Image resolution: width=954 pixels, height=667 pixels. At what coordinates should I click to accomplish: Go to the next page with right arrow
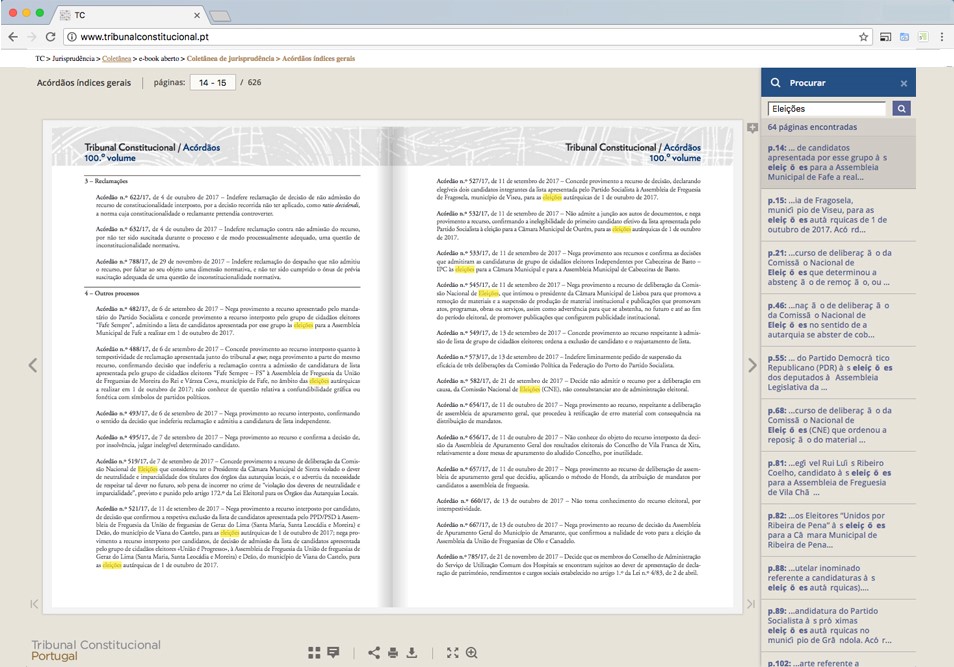(x=753, y=366)
